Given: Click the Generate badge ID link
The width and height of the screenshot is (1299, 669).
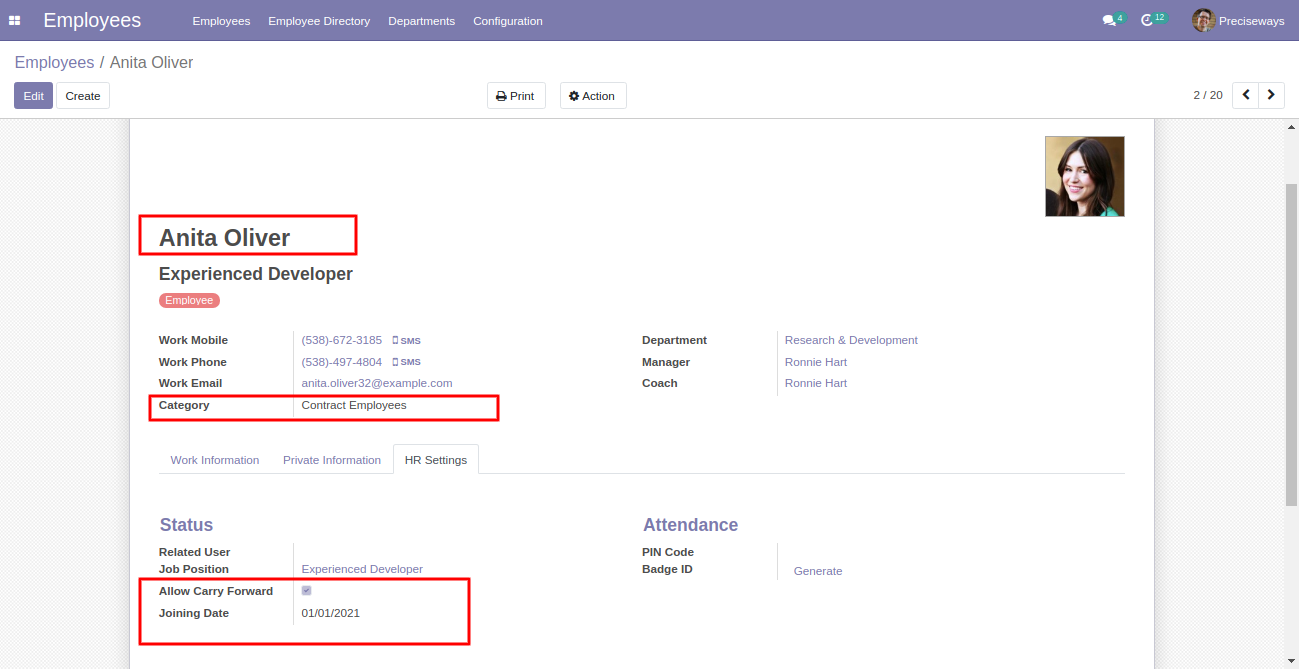Looking at the screenshot, I should click(818, 571).
